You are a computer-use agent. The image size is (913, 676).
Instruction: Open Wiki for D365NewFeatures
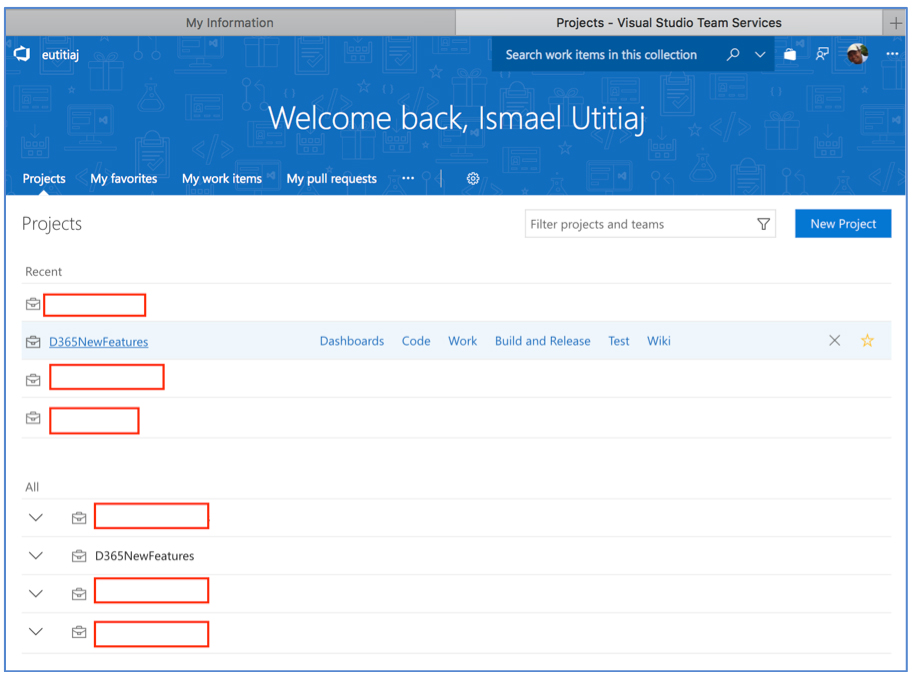click(659, 341)
